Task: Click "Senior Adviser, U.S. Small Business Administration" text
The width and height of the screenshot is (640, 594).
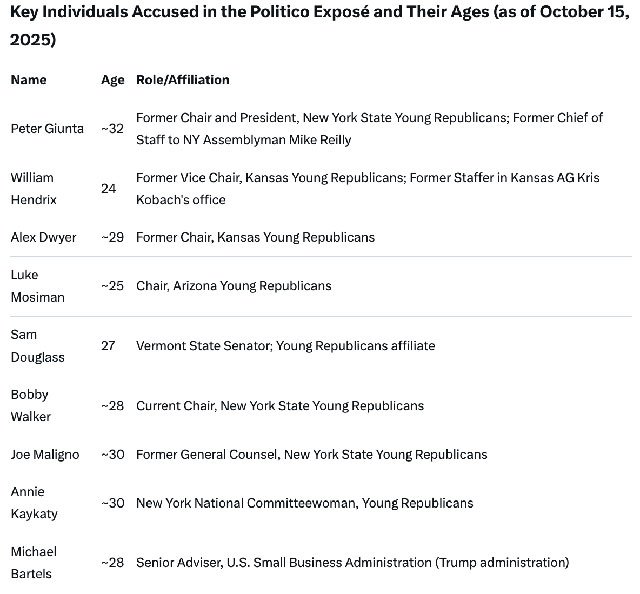Action: pos(284,563)
